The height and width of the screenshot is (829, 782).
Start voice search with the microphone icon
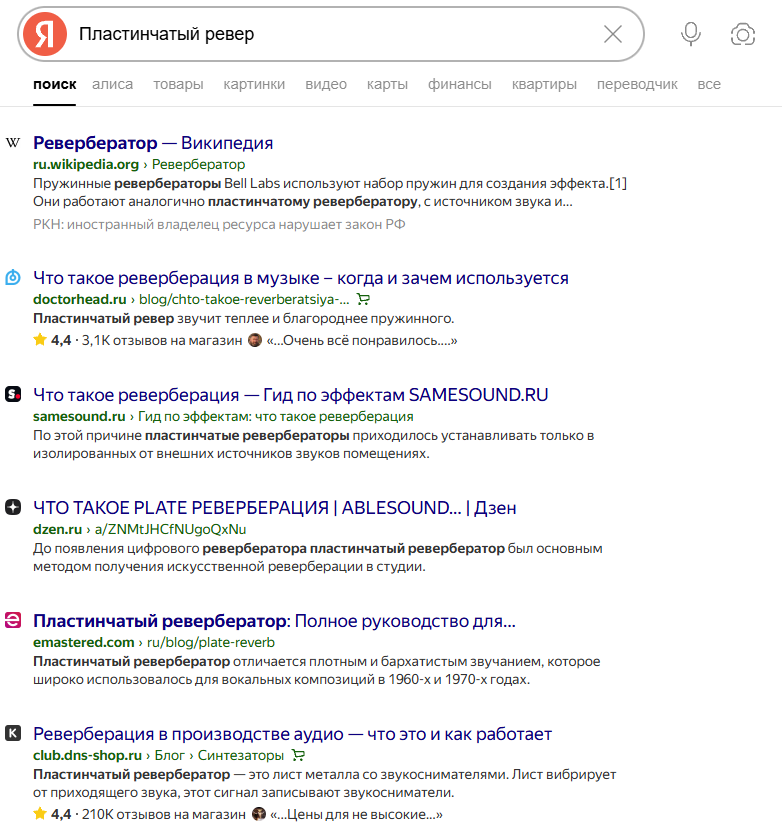tap(691, 34)
